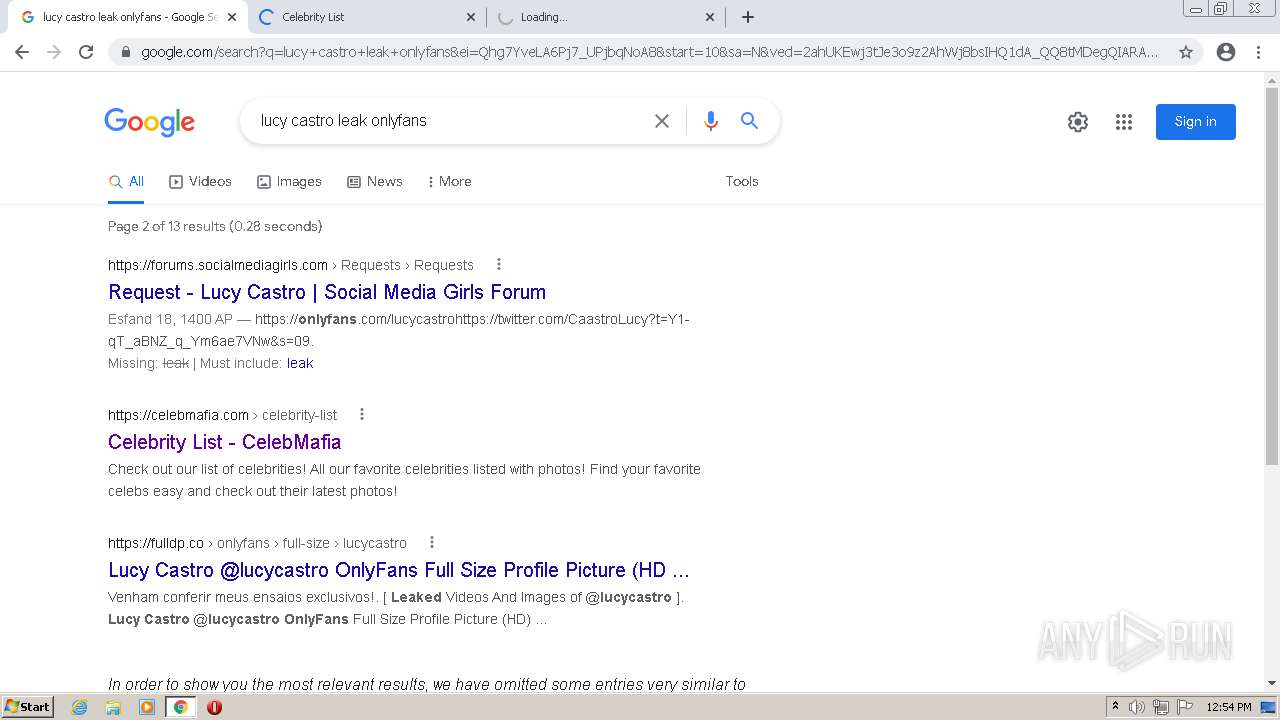
Task: Click the taskbar clock 12:54 PM
Action: tap(1229, 707)
